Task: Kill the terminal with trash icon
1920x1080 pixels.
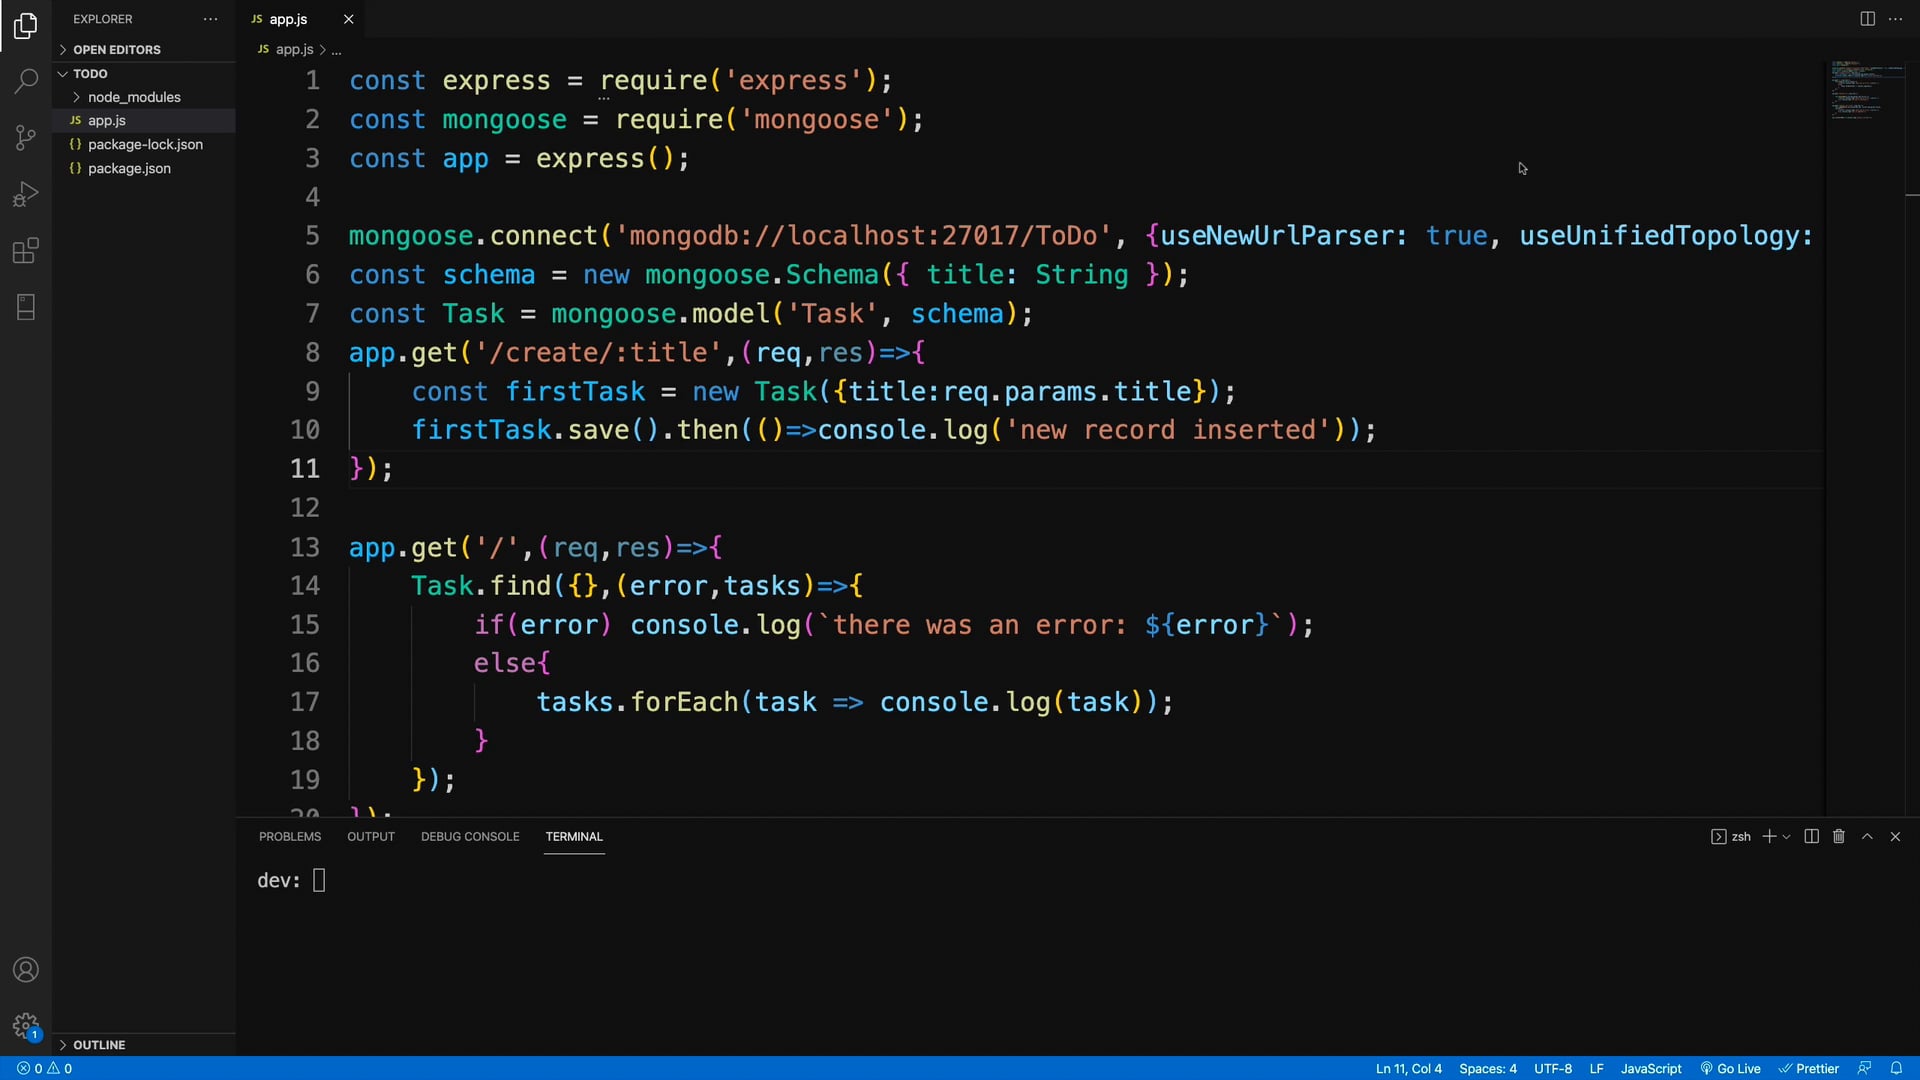Action: click(x=1838, y=836)
